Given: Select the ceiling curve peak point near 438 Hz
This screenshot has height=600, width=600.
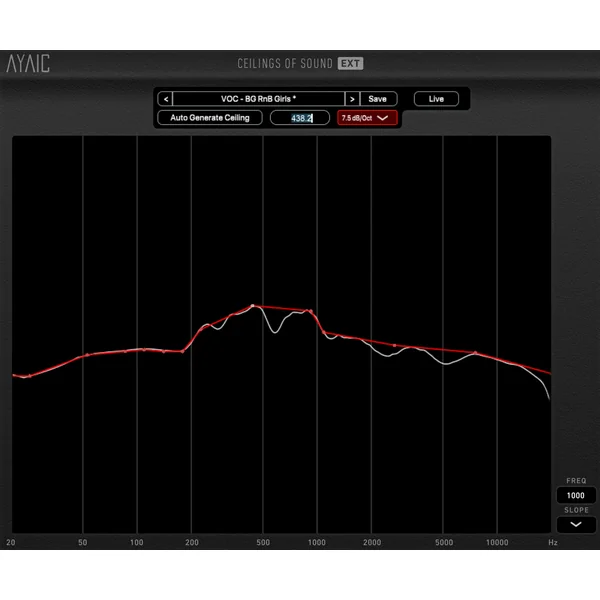Looking at the screenshot, I should (x=253, y=306).
